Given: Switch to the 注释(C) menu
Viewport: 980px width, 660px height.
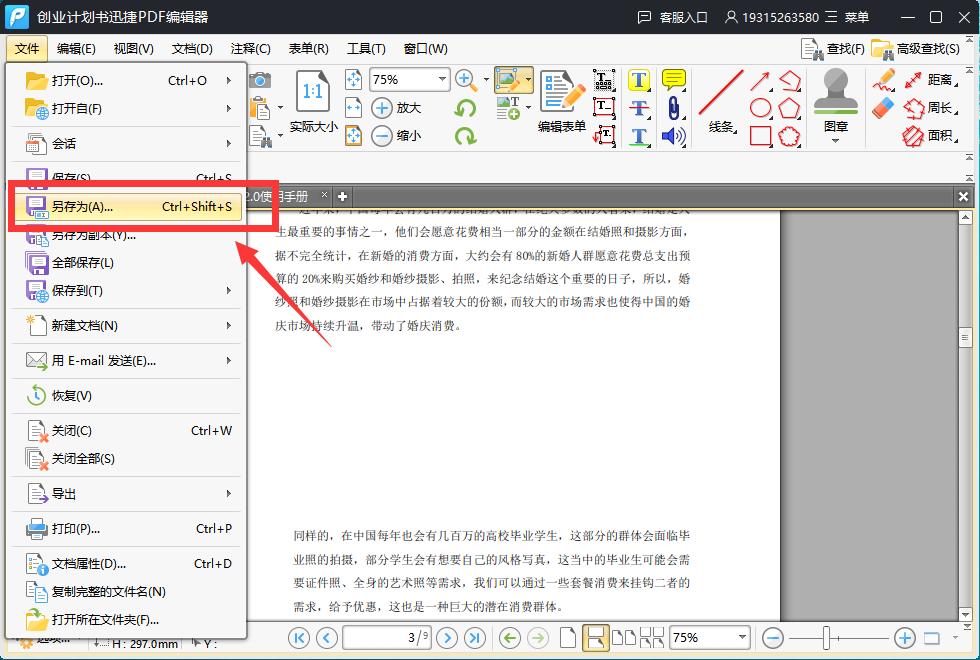Looking at the screenshot, I should [x=250, y=48].
